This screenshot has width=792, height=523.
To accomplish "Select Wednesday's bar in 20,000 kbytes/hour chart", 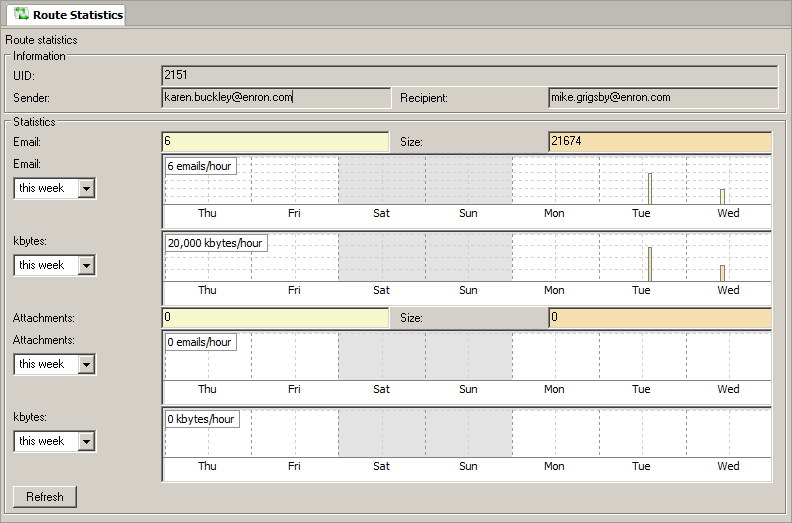I will [722, 273].
